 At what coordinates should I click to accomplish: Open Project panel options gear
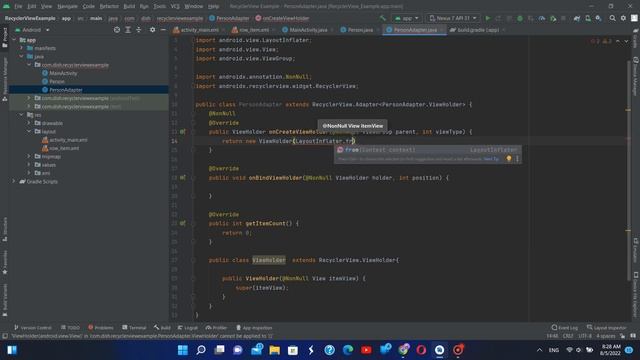[x=152, y=30]
